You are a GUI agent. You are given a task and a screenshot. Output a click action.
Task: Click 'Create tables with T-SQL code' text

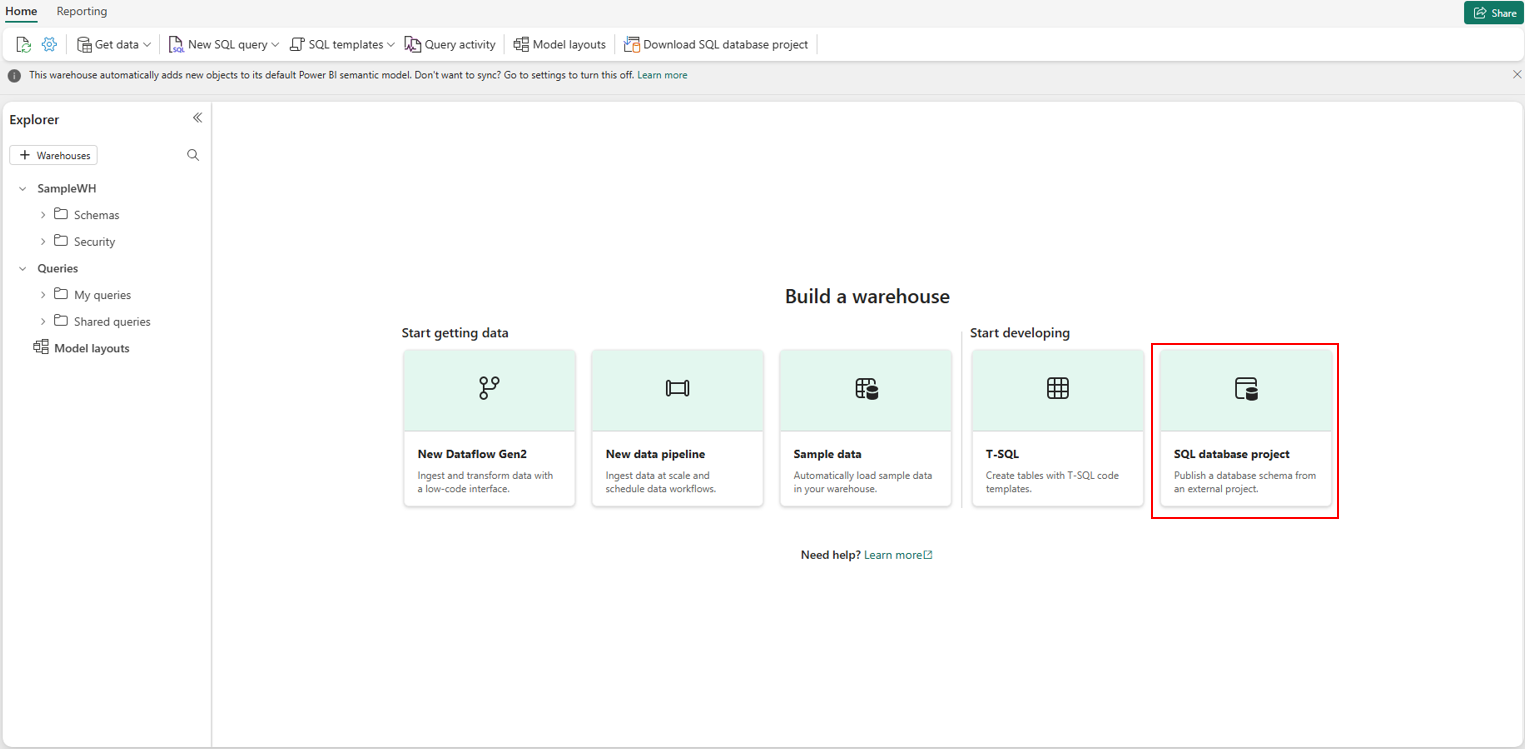[x=1052, y=482]
